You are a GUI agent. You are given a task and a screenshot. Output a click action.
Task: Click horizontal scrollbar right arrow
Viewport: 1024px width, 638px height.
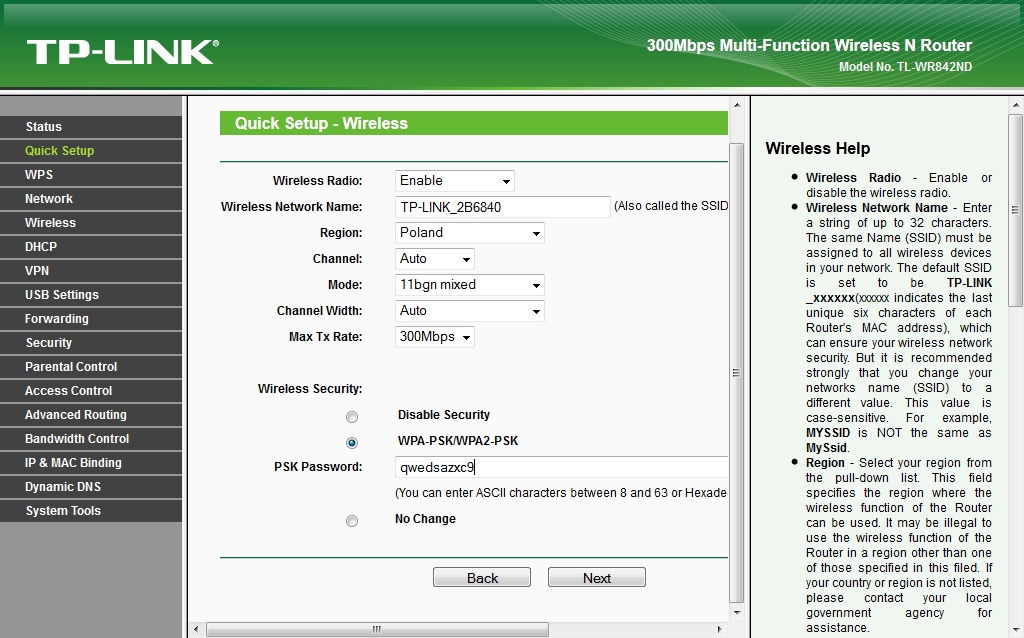[x=720, y=630]
